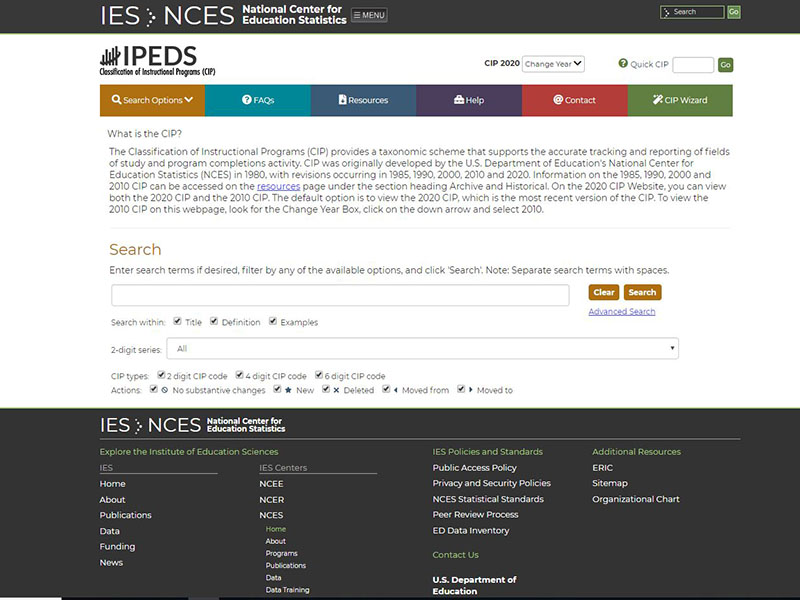
Task: Click the orange Search button
Action: [x=642, y=292]
